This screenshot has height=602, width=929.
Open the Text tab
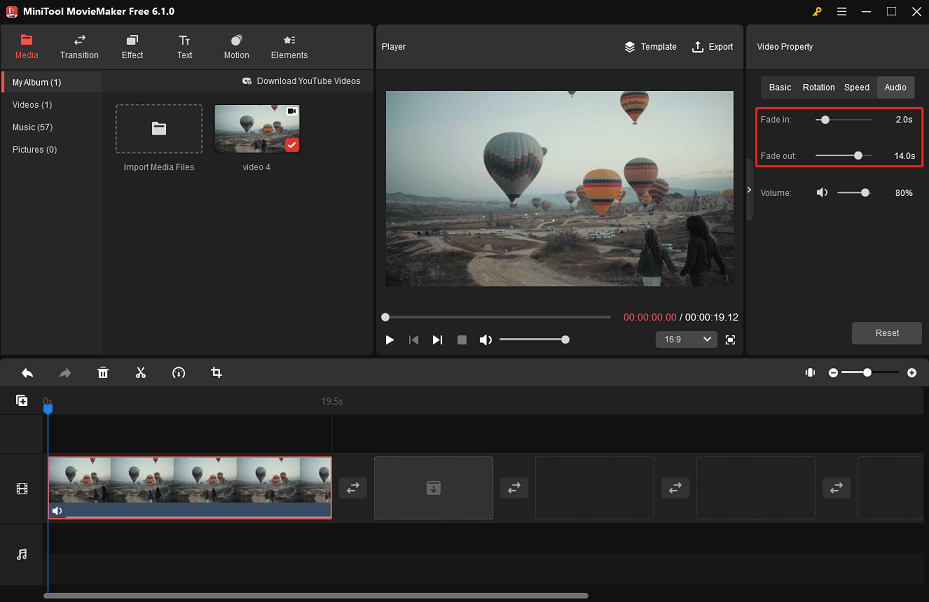(184, 47)
